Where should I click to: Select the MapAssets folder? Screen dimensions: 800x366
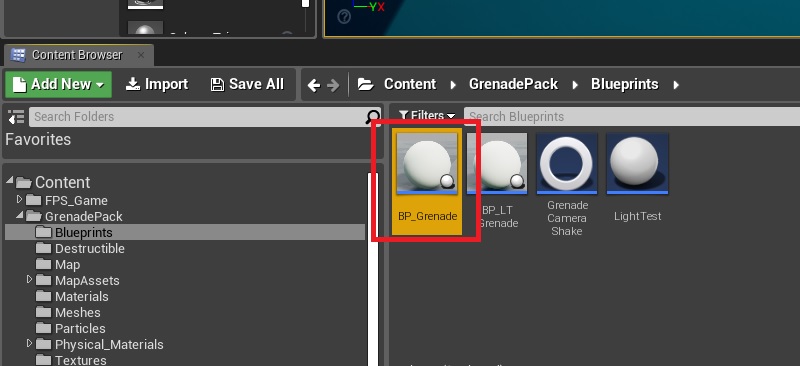(78, 280)
